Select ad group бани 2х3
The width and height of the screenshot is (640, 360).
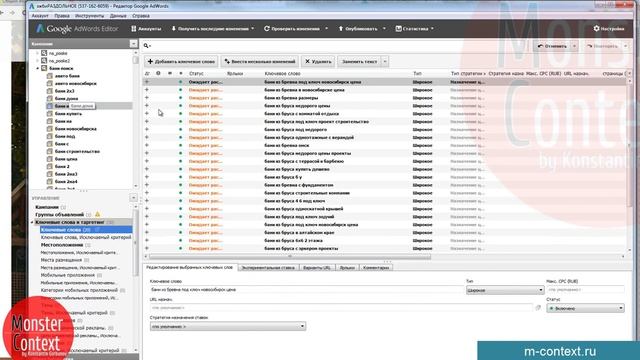(64, 91)
